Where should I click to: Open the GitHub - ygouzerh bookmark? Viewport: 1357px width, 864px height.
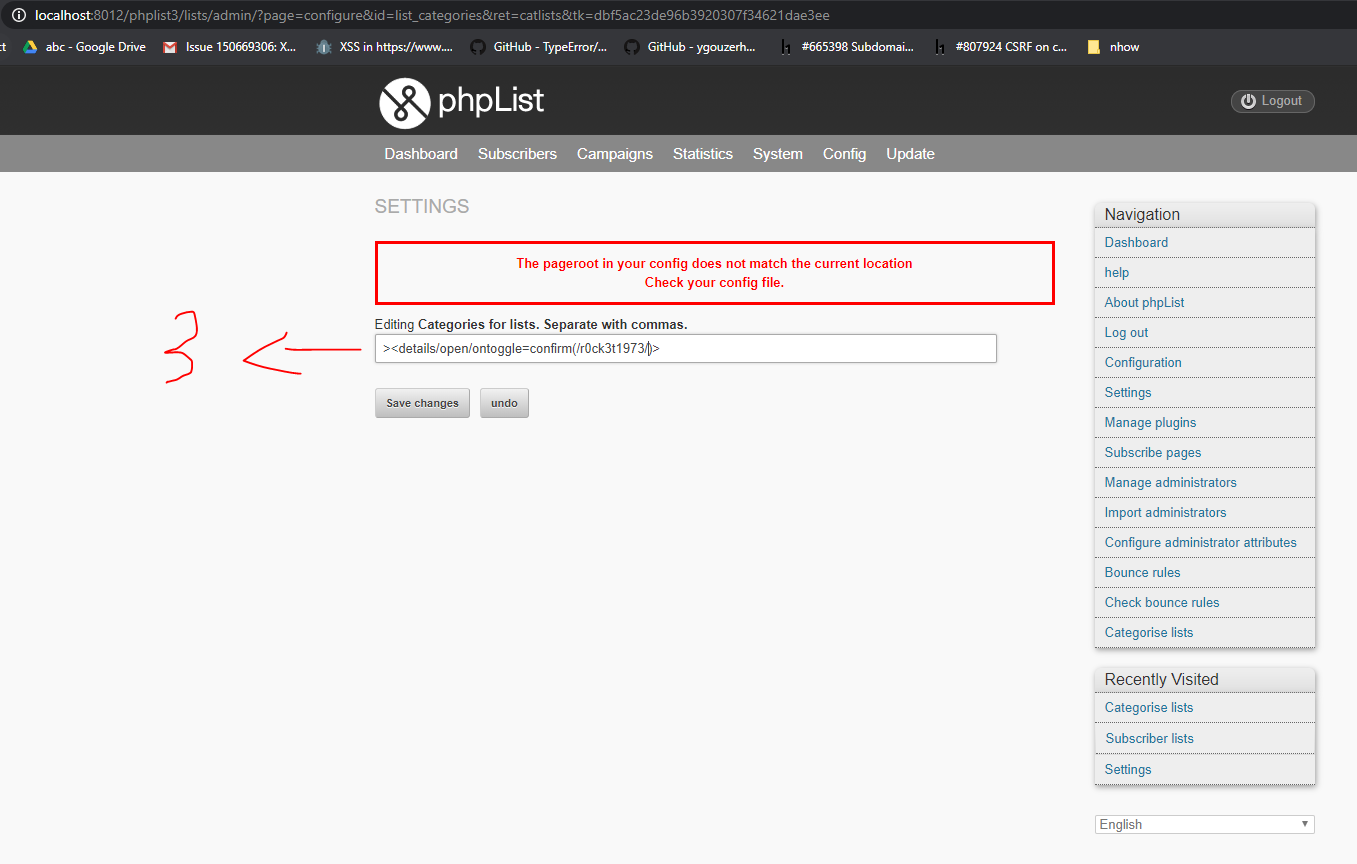(691, 47)
